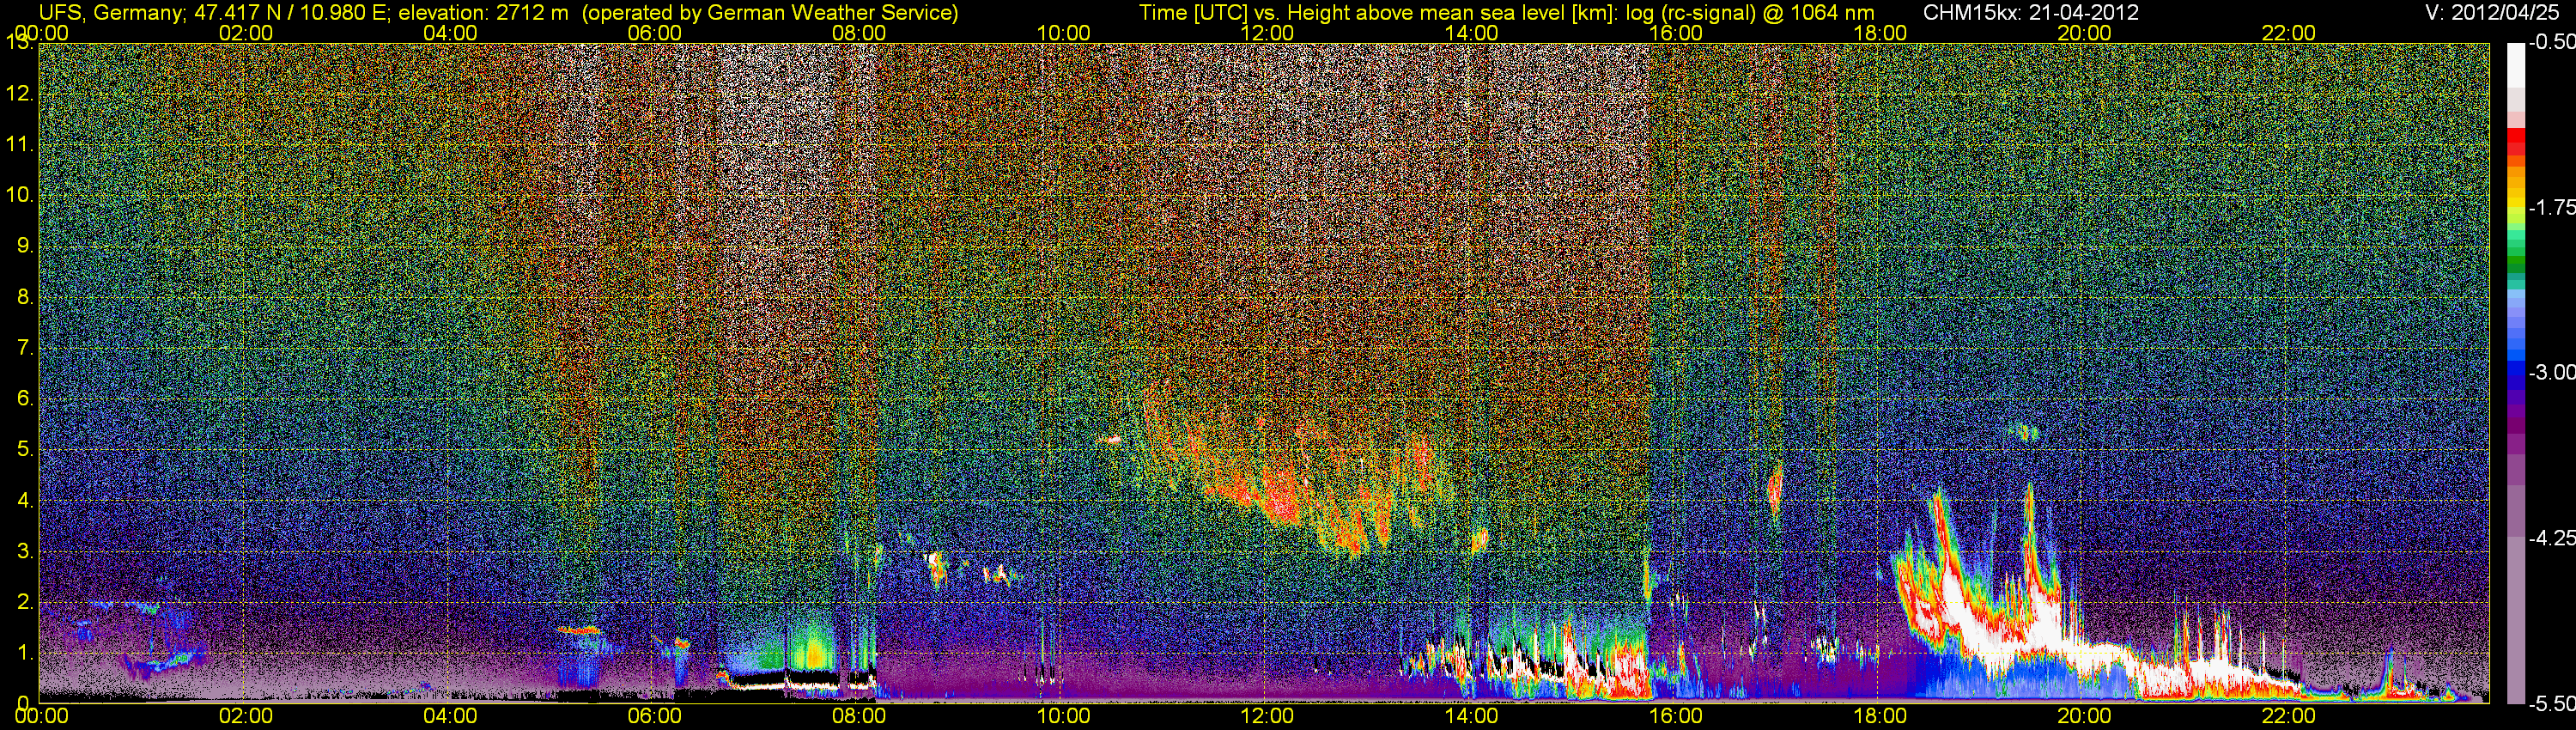Click the 6 km height axis label
The width and height of the screenshot is (2576, 730).
(26, 399)
